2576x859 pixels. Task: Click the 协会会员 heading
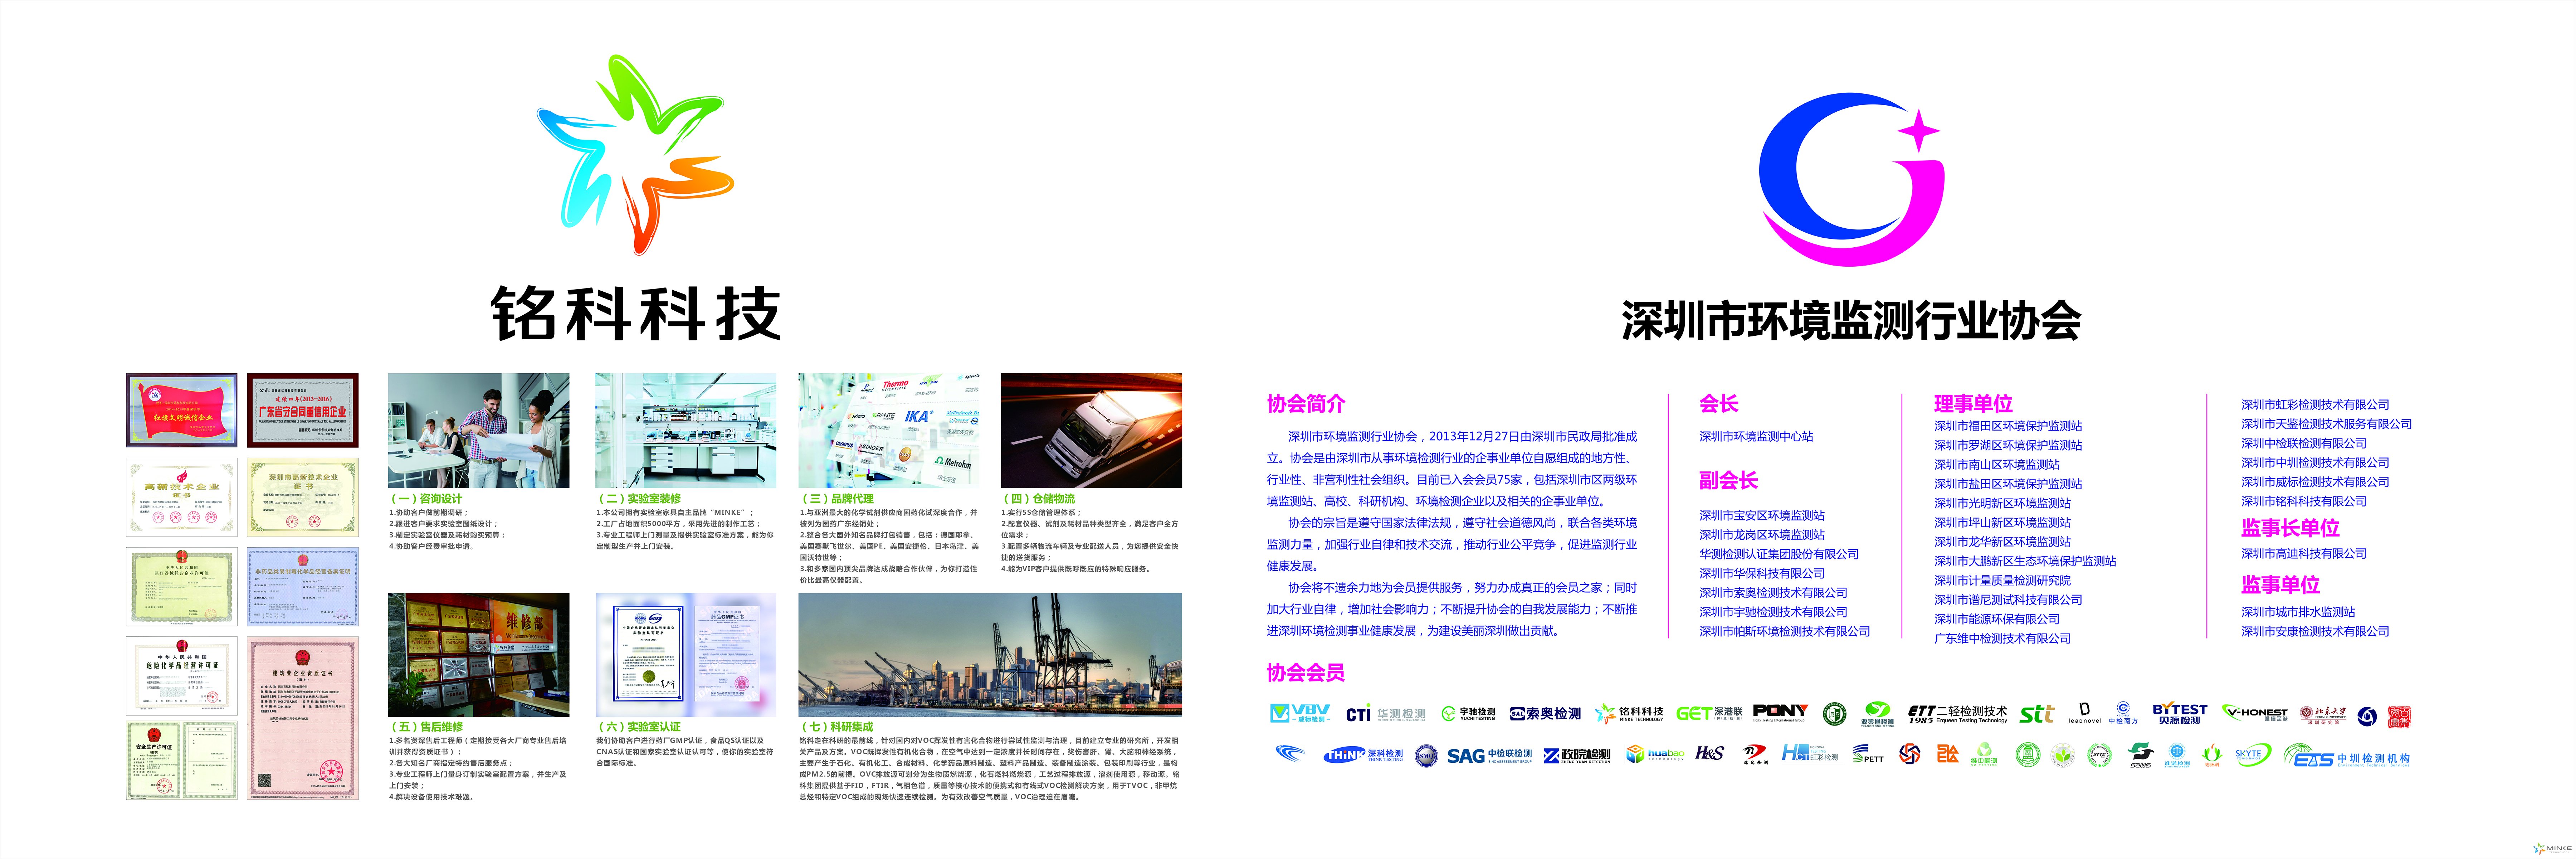click(1305, 673)
